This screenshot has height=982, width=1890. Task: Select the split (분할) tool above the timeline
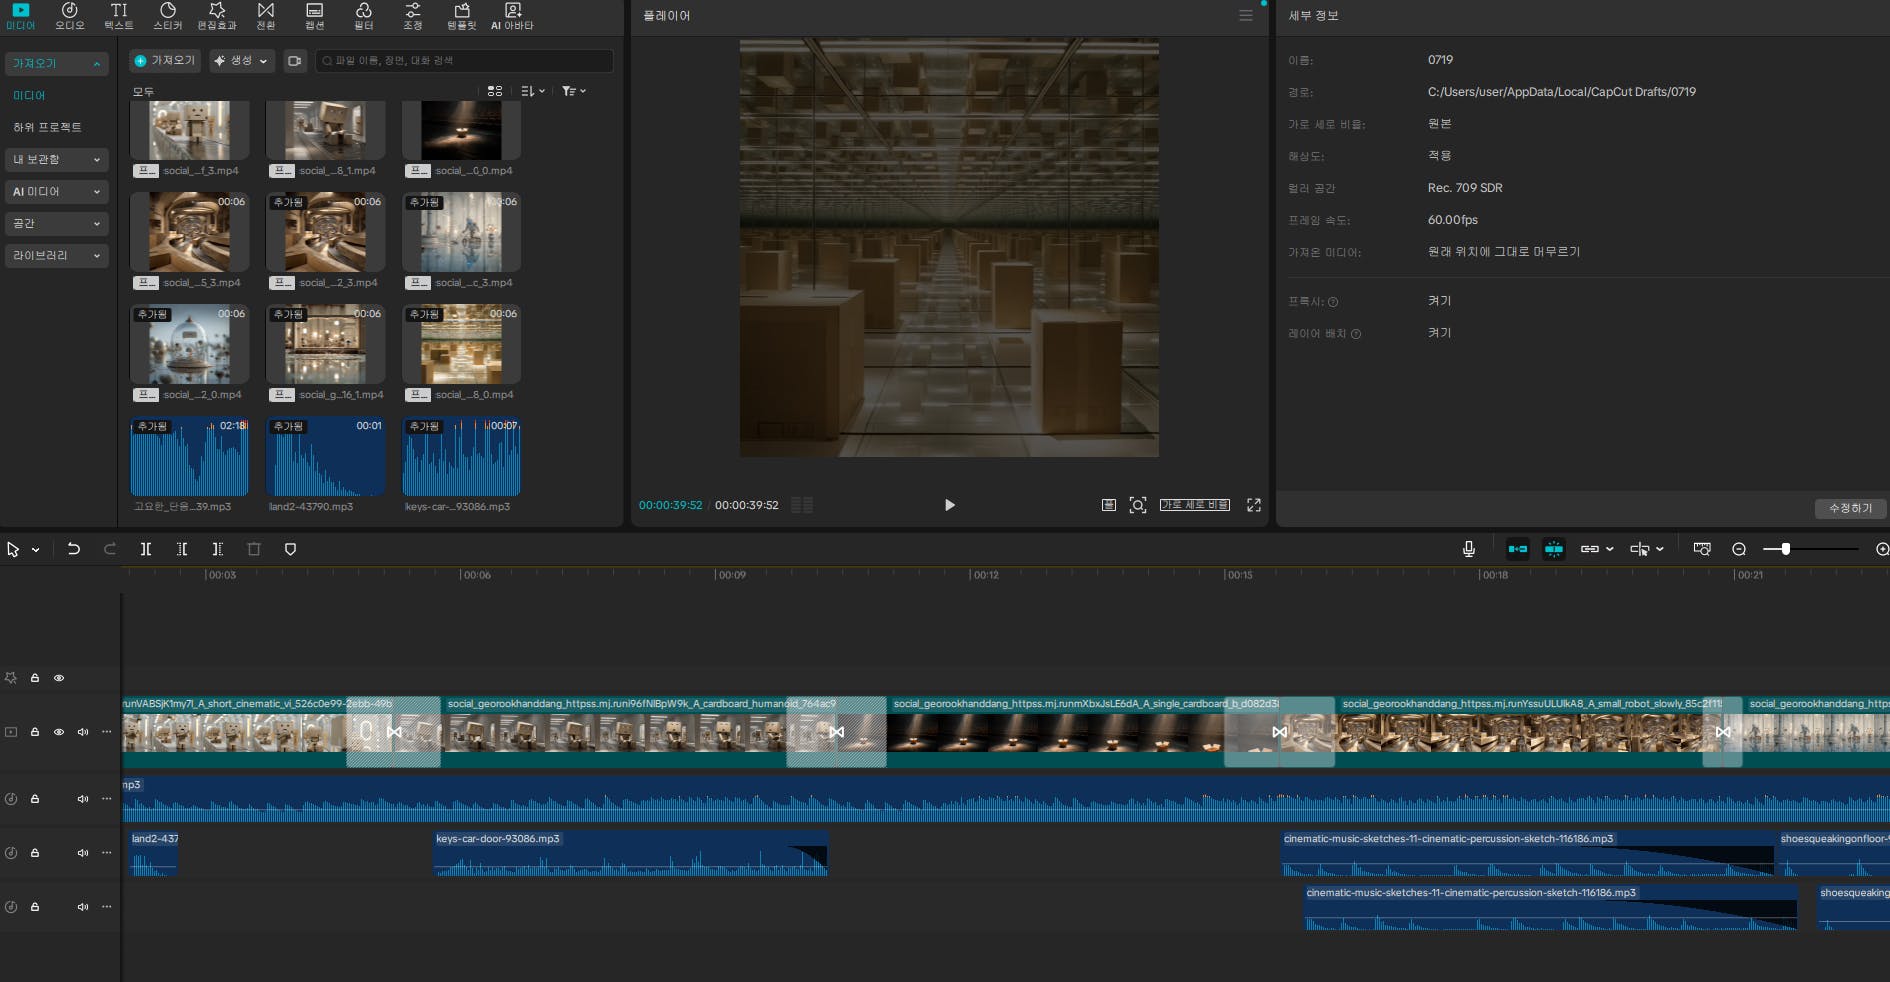146,549
